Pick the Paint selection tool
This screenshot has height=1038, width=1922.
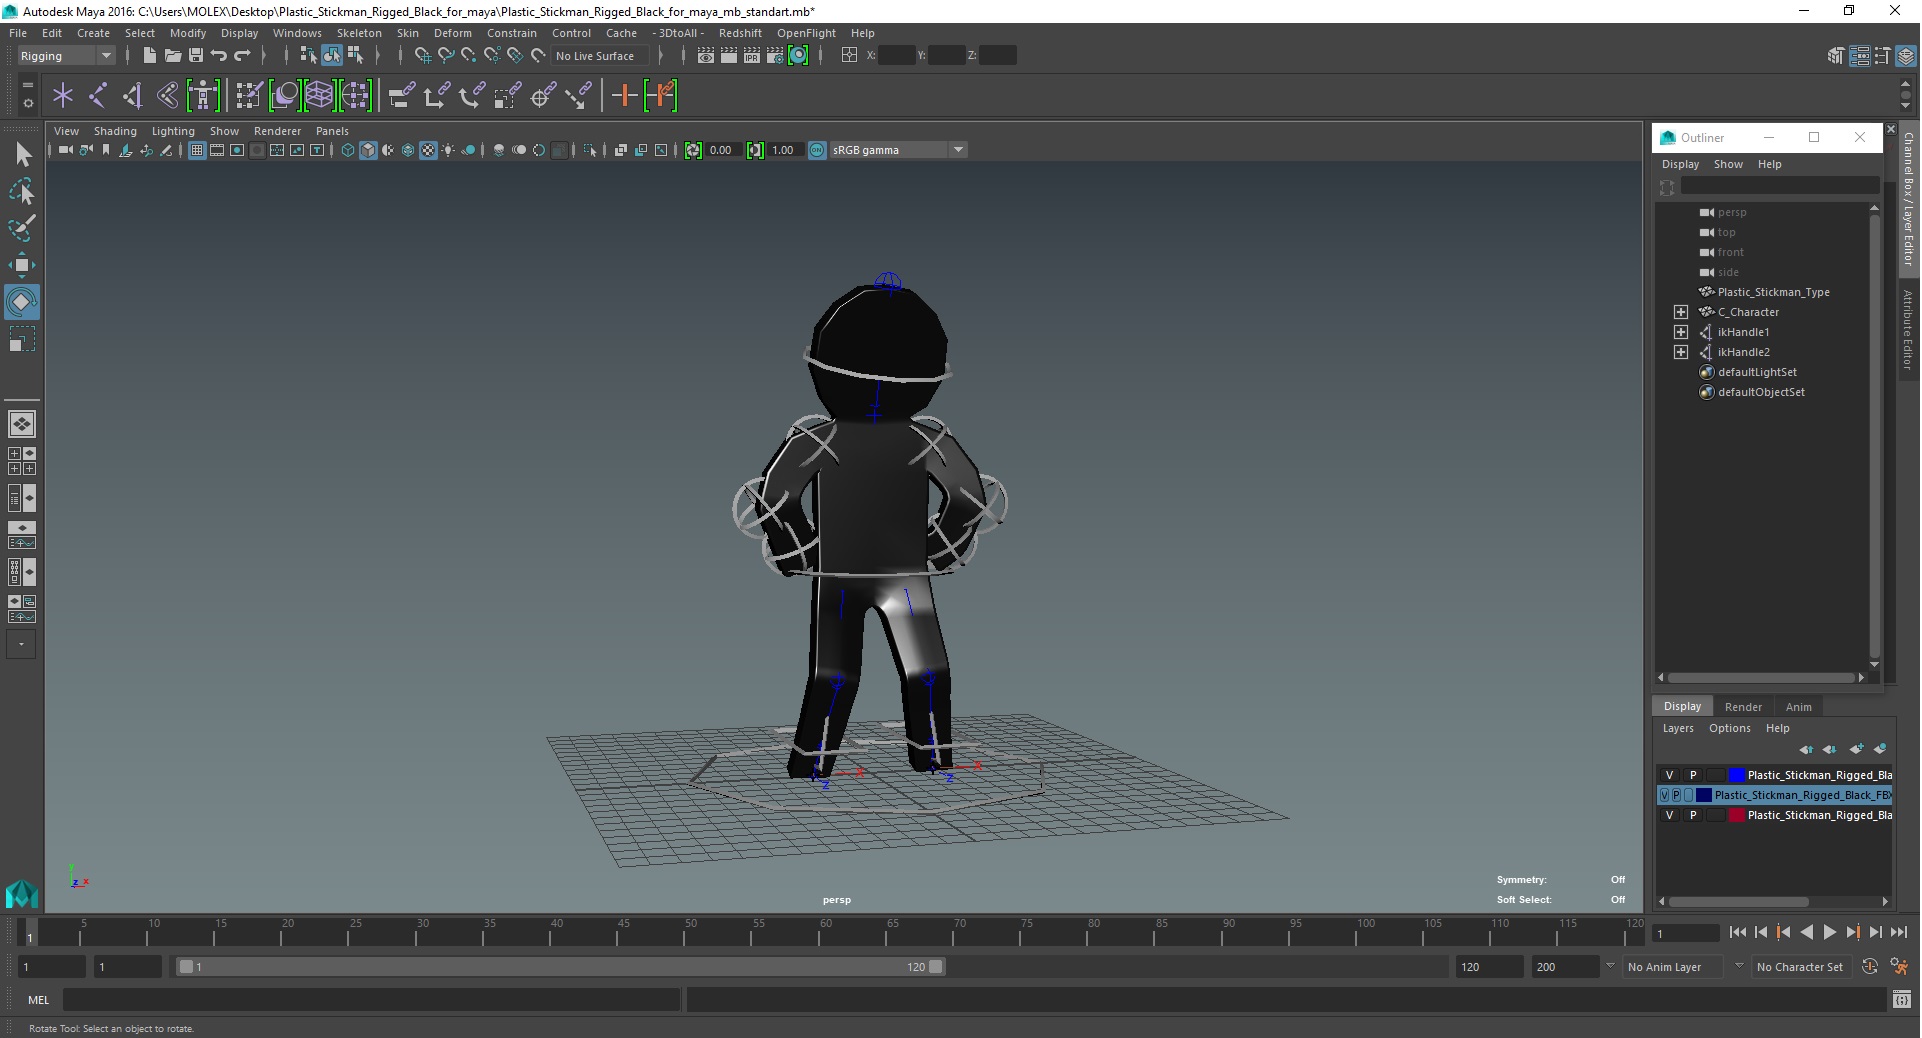[x=22, y=228]
